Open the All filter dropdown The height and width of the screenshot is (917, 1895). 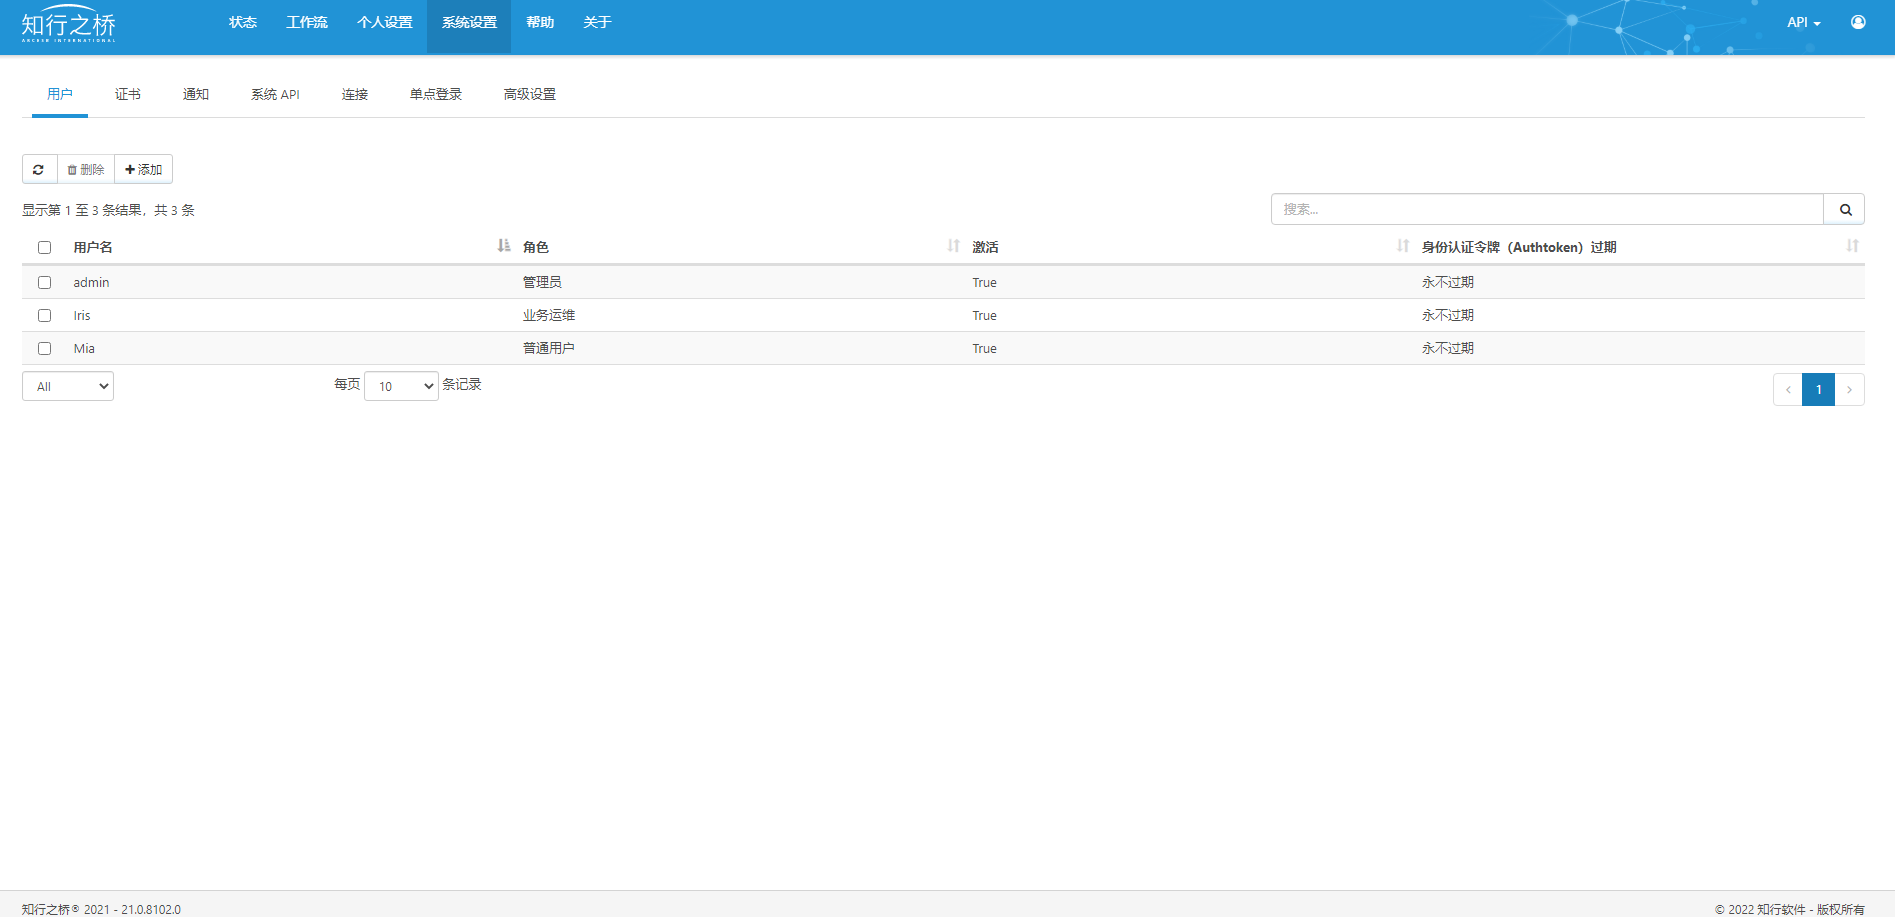[x=68, y=386]
